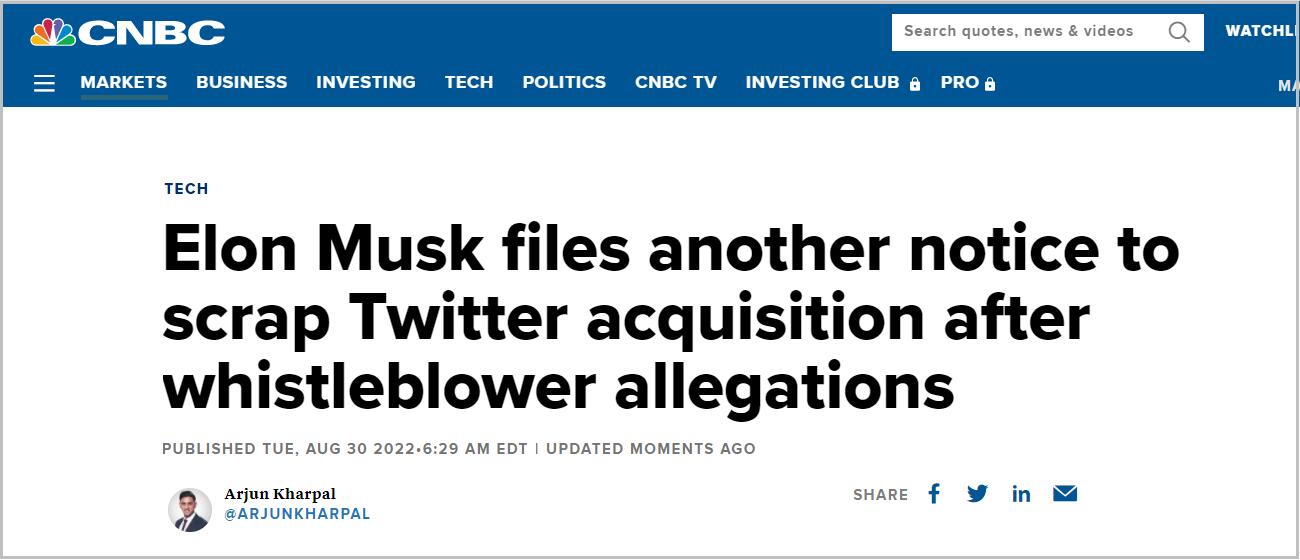
Task: Share article on Twitter
Action: (x=977, y=494)
